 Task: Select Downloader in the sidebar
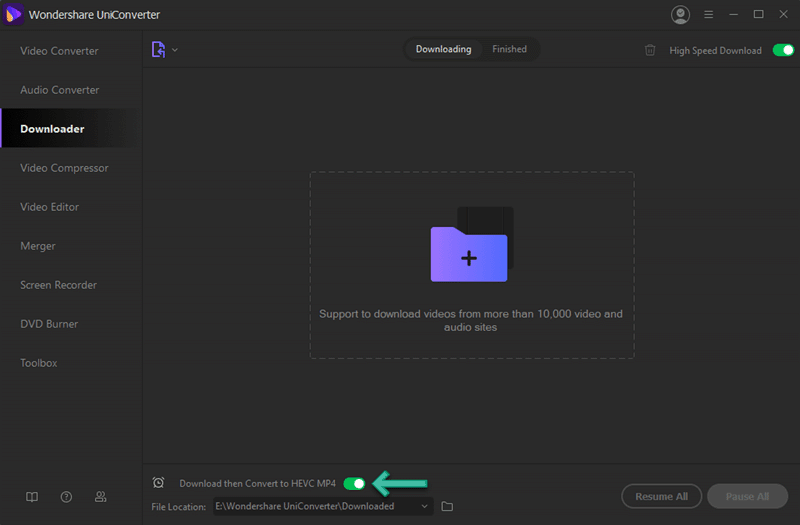(x=71, y=129)
